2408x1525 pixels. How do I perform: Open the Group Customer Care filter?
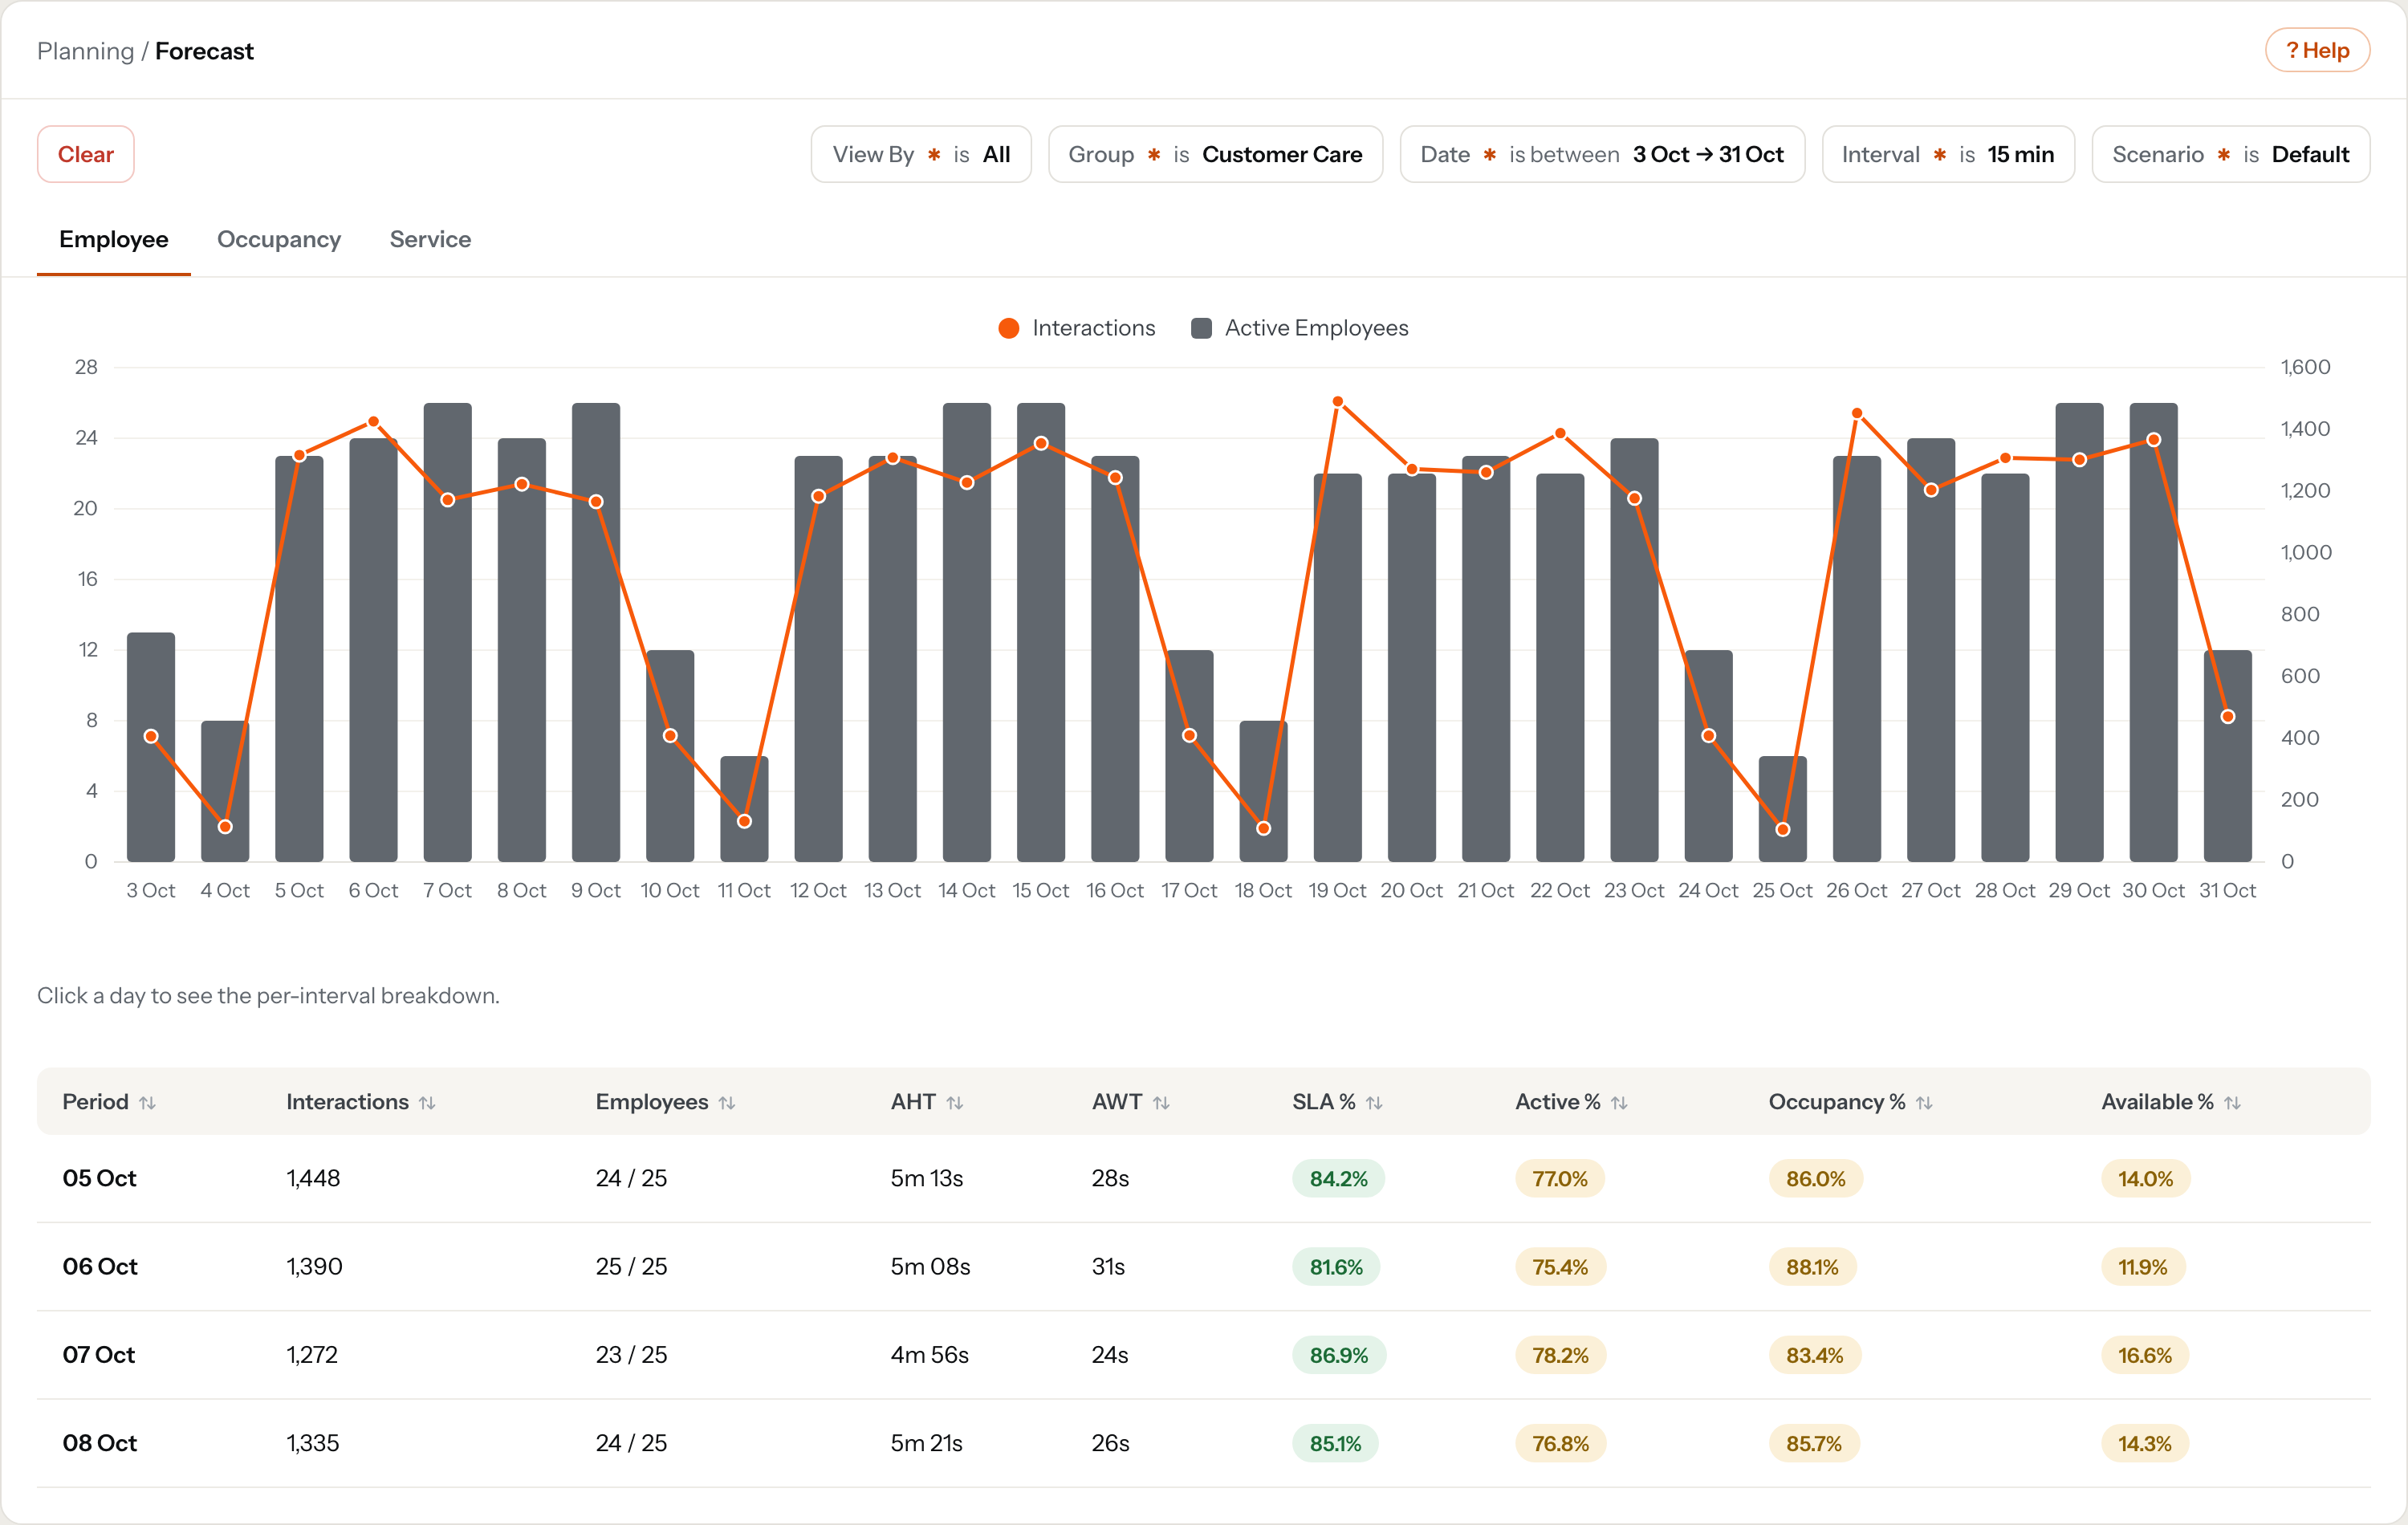click(1215, 154)
